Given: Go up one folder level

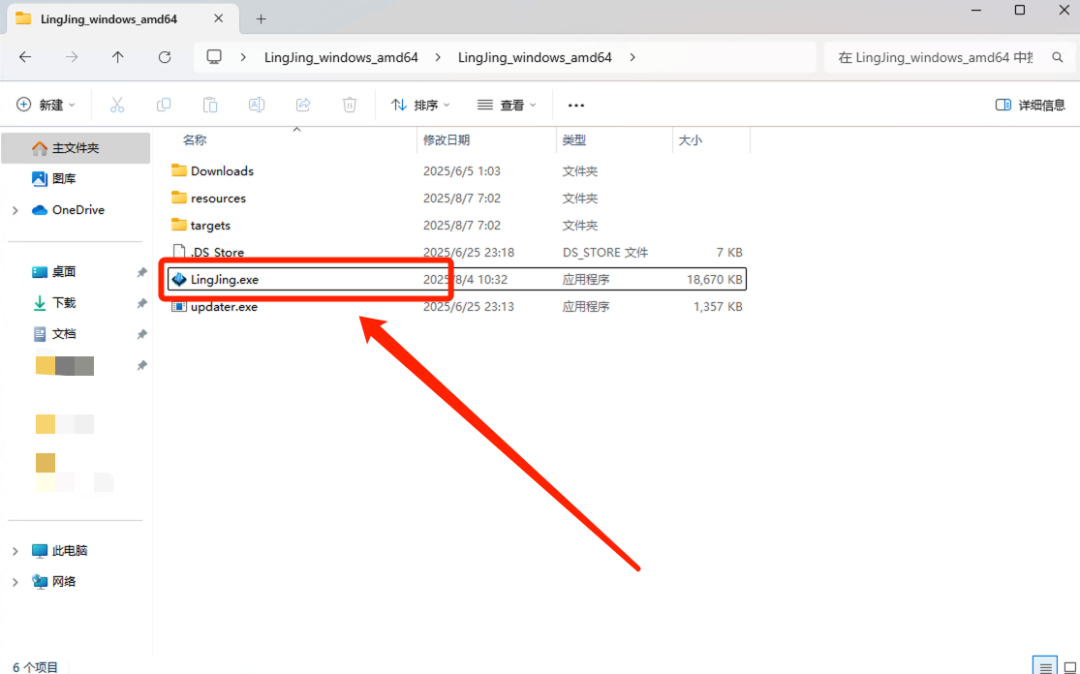Looking at the screenshot, I should (118, 57).
